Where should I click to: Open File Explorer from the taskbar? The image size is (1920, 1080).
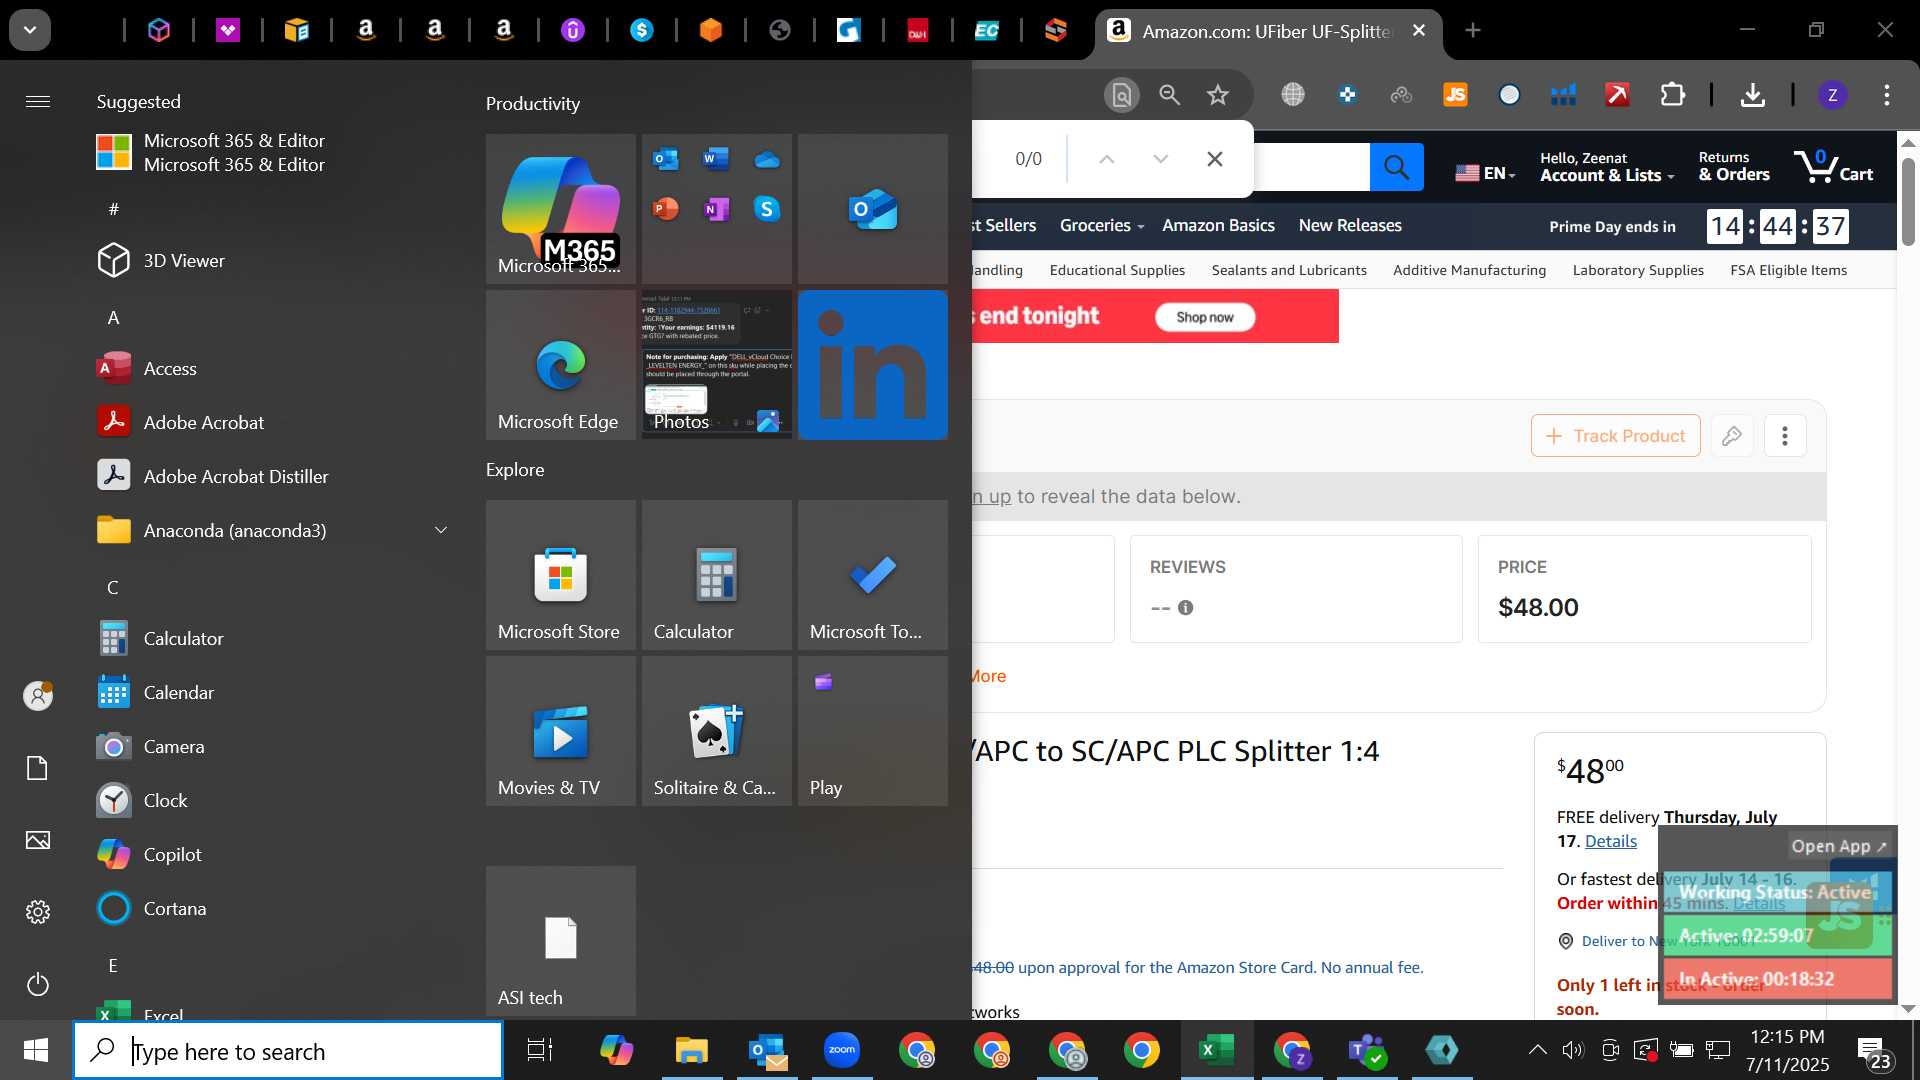pyautogui.click(x=691, y=1050)
